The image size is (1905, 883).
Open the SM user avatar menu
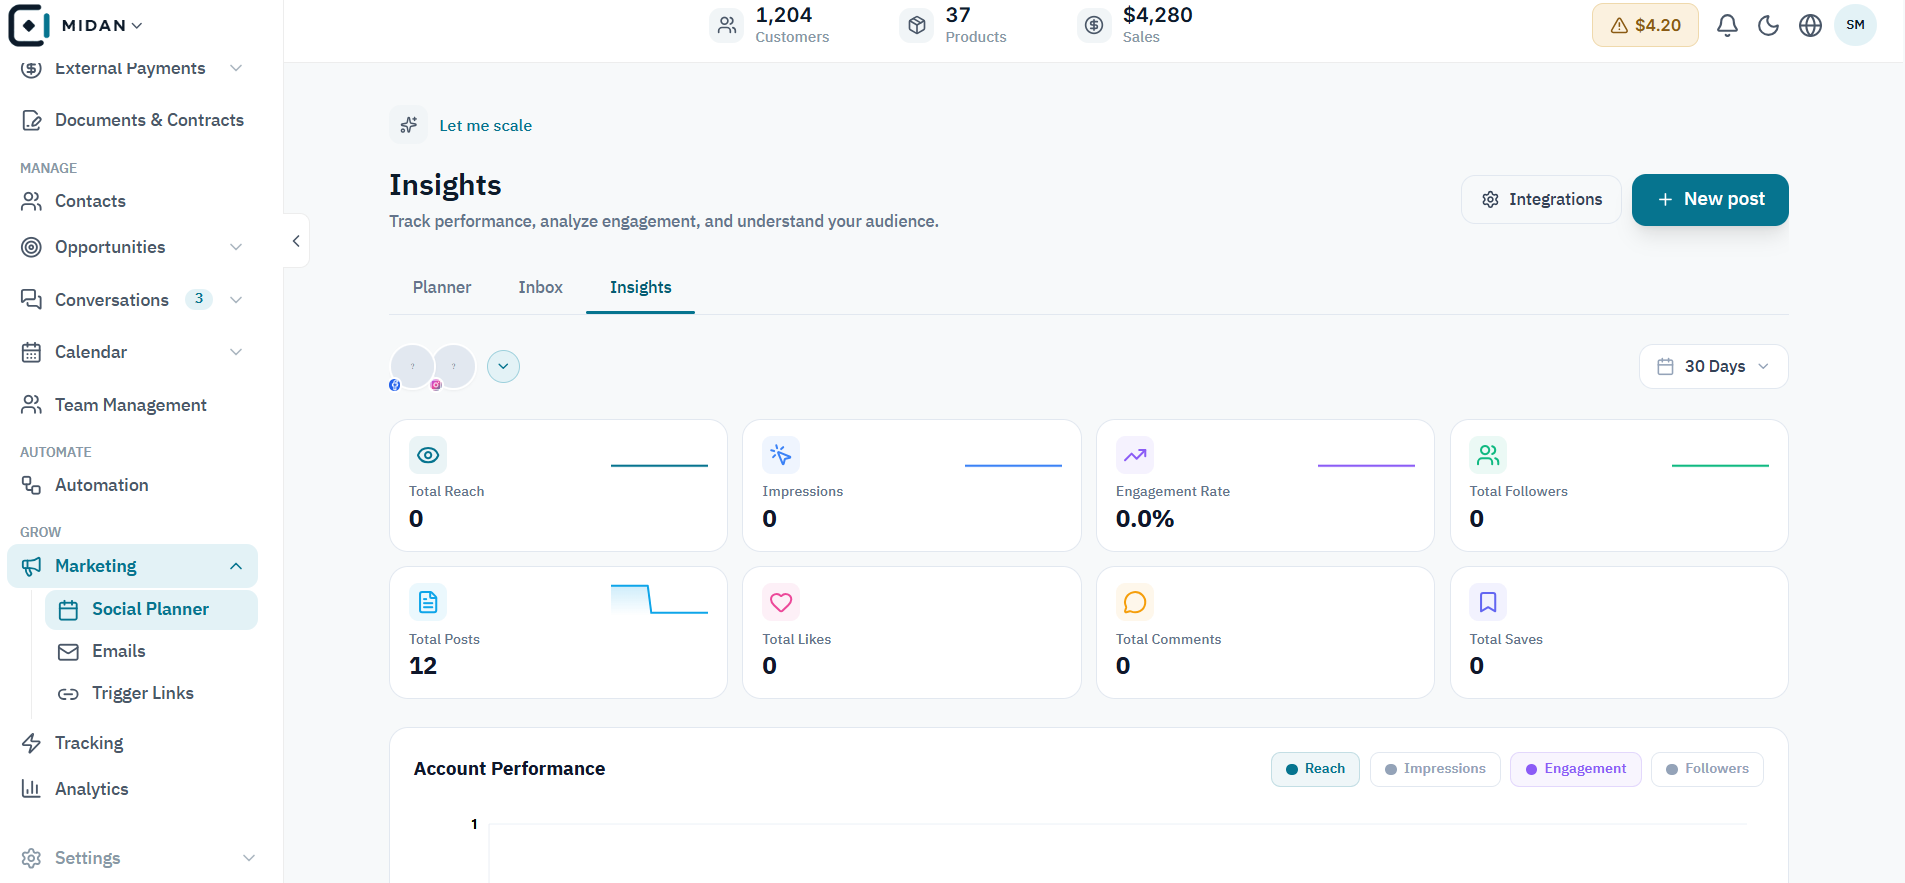coord(1855,25)
